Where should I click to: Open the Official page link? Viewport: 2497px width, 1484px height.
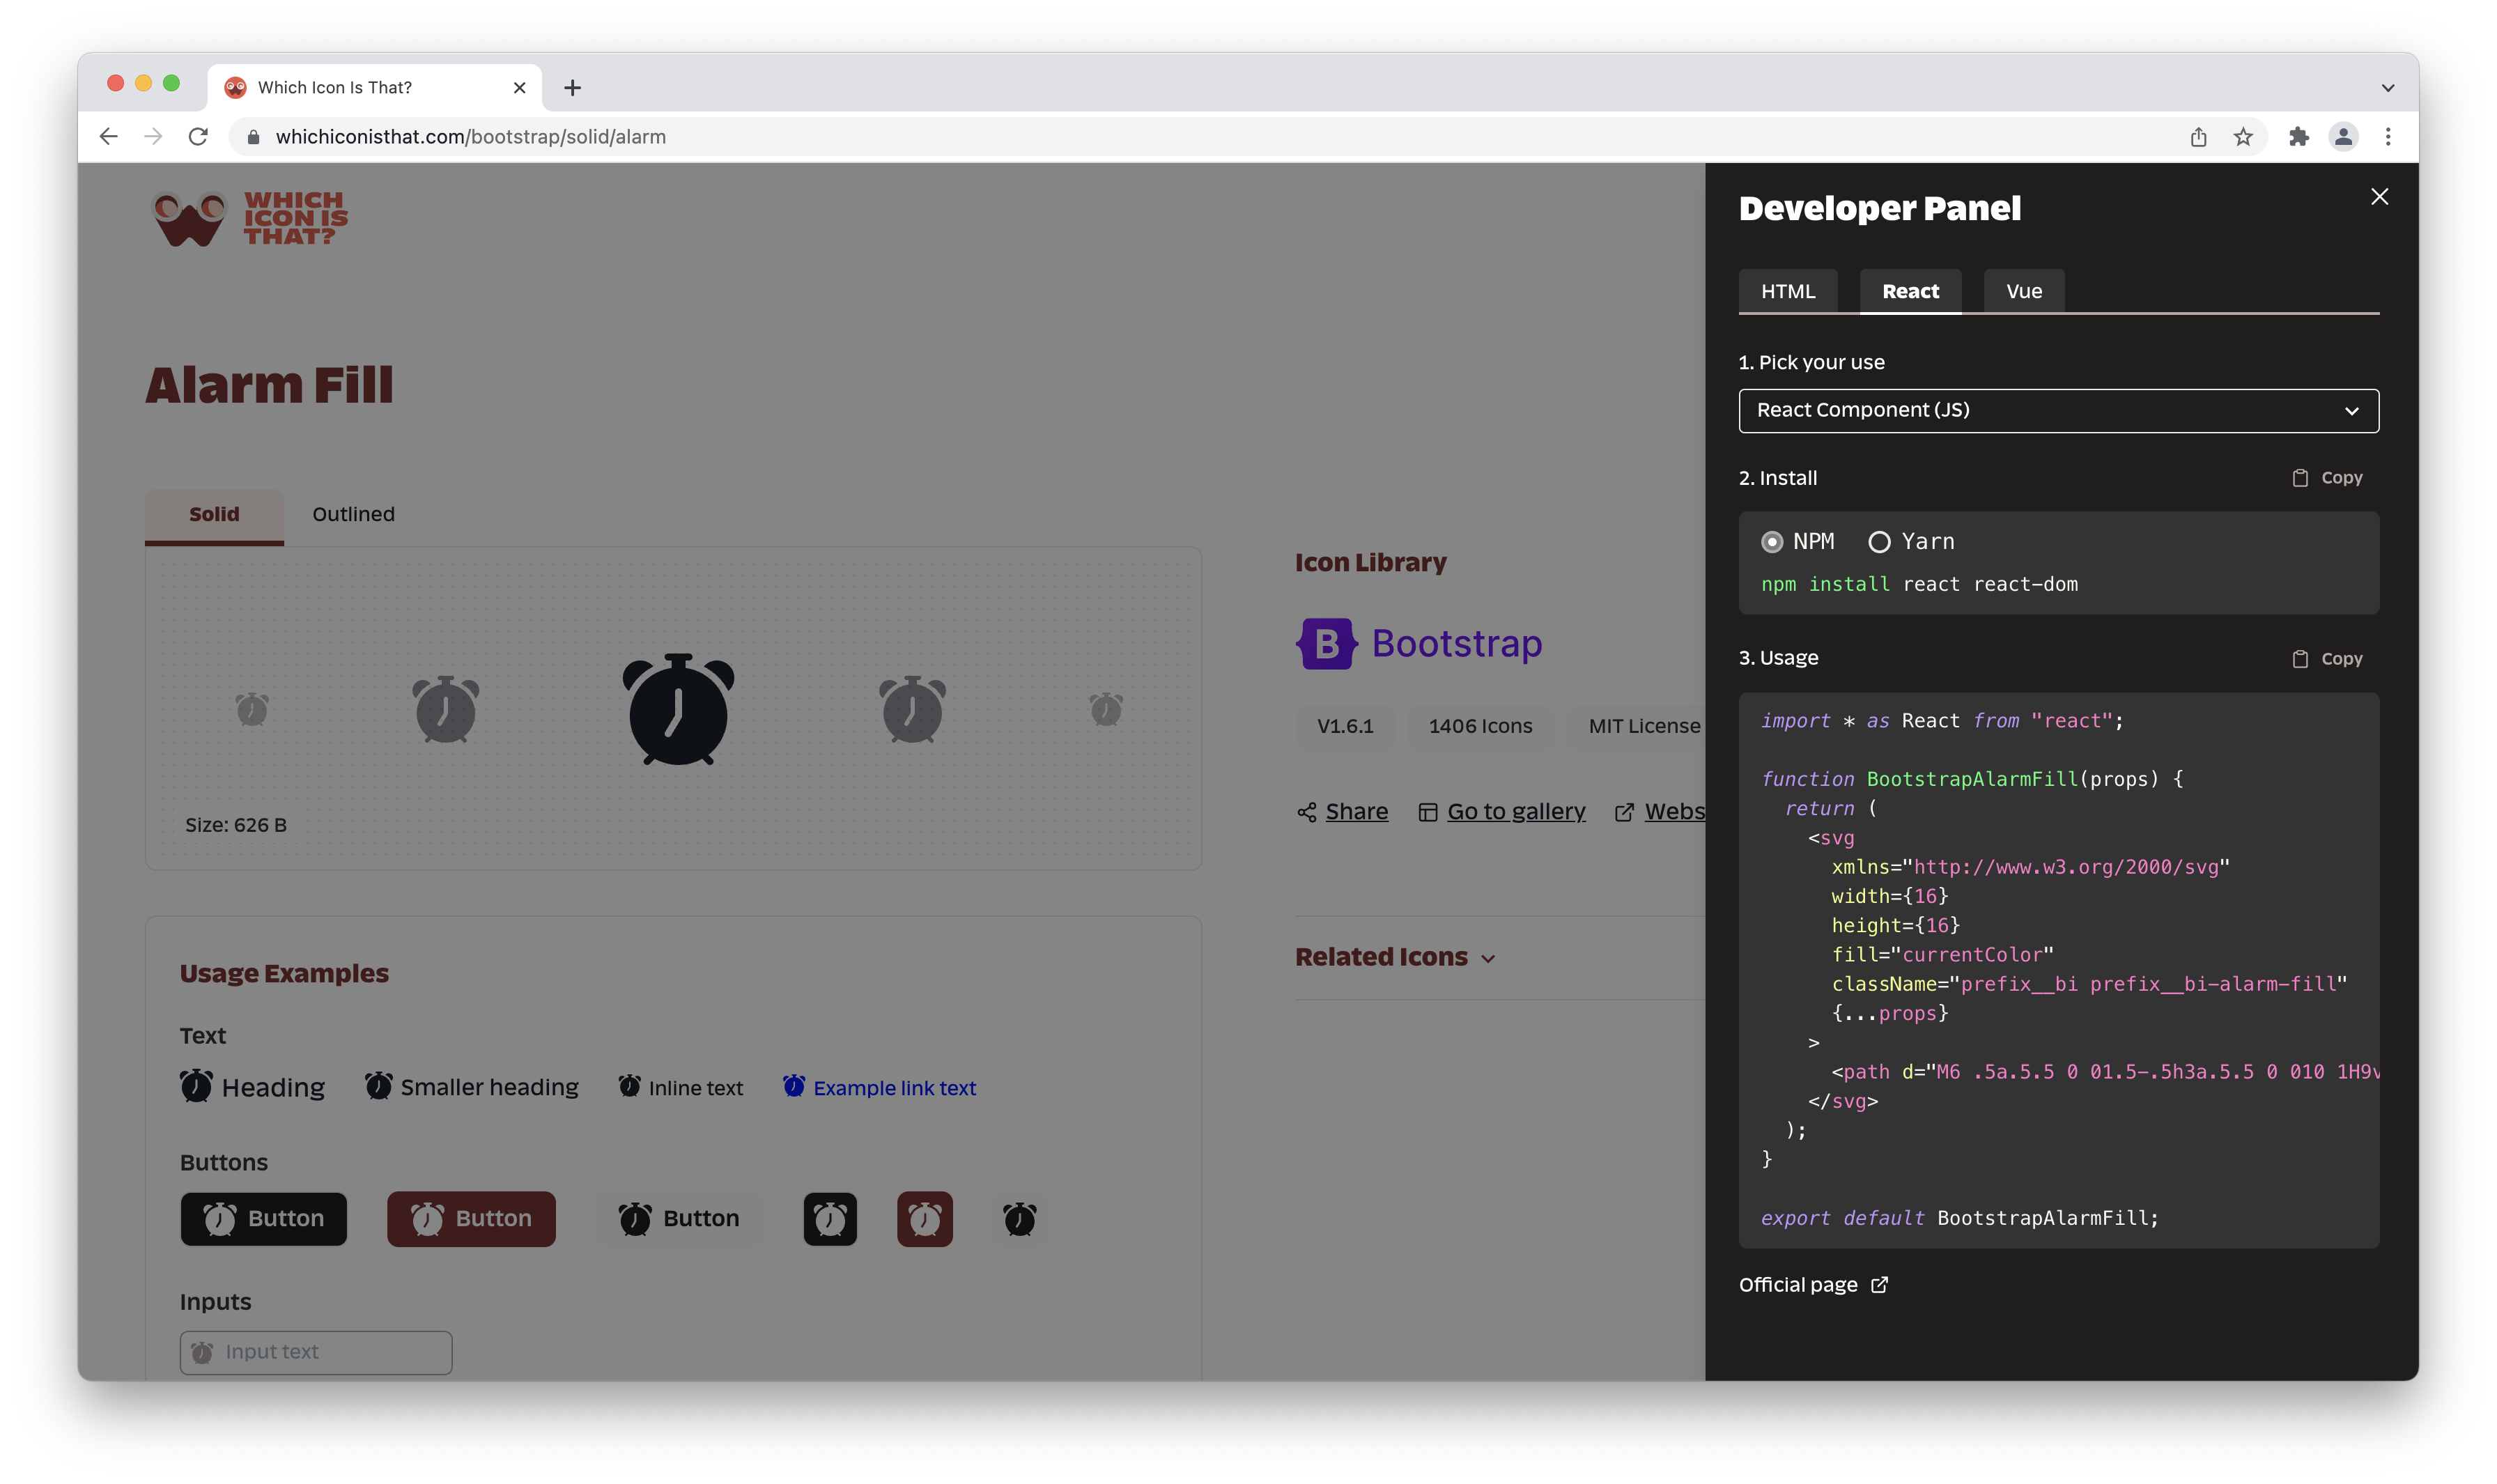click(1798, 1284)
